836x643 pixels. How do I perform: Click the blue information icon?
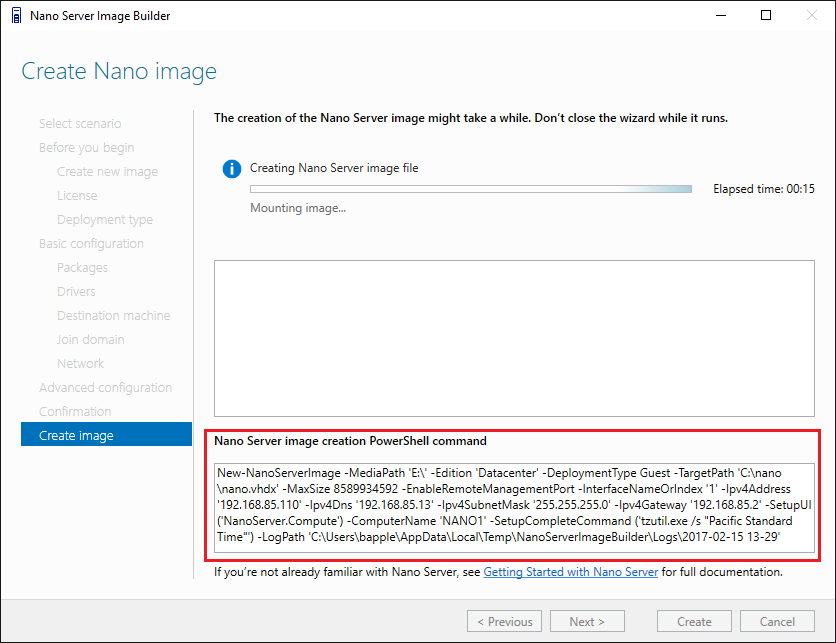(x=231, y=169)
